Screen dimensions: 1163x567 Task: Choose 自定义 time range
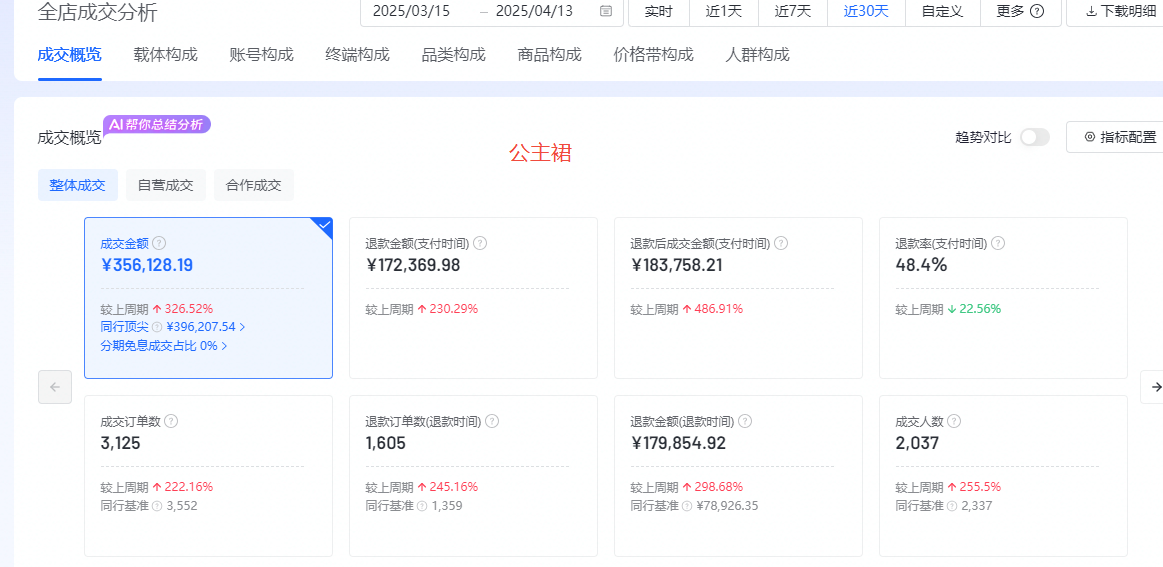942,11
